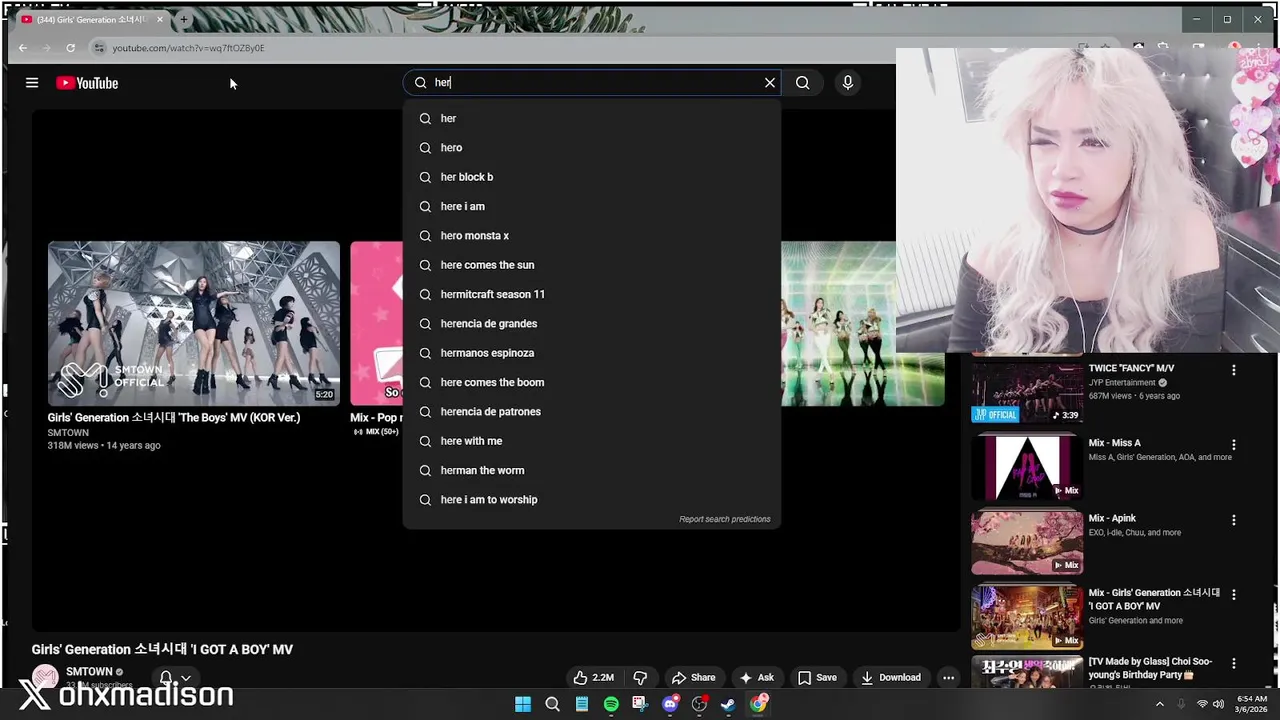Open the 'Mix - Apink' thumbnail
Image resolution: width=1280 pixels, height=720 pixels.
pos(1027,542)
